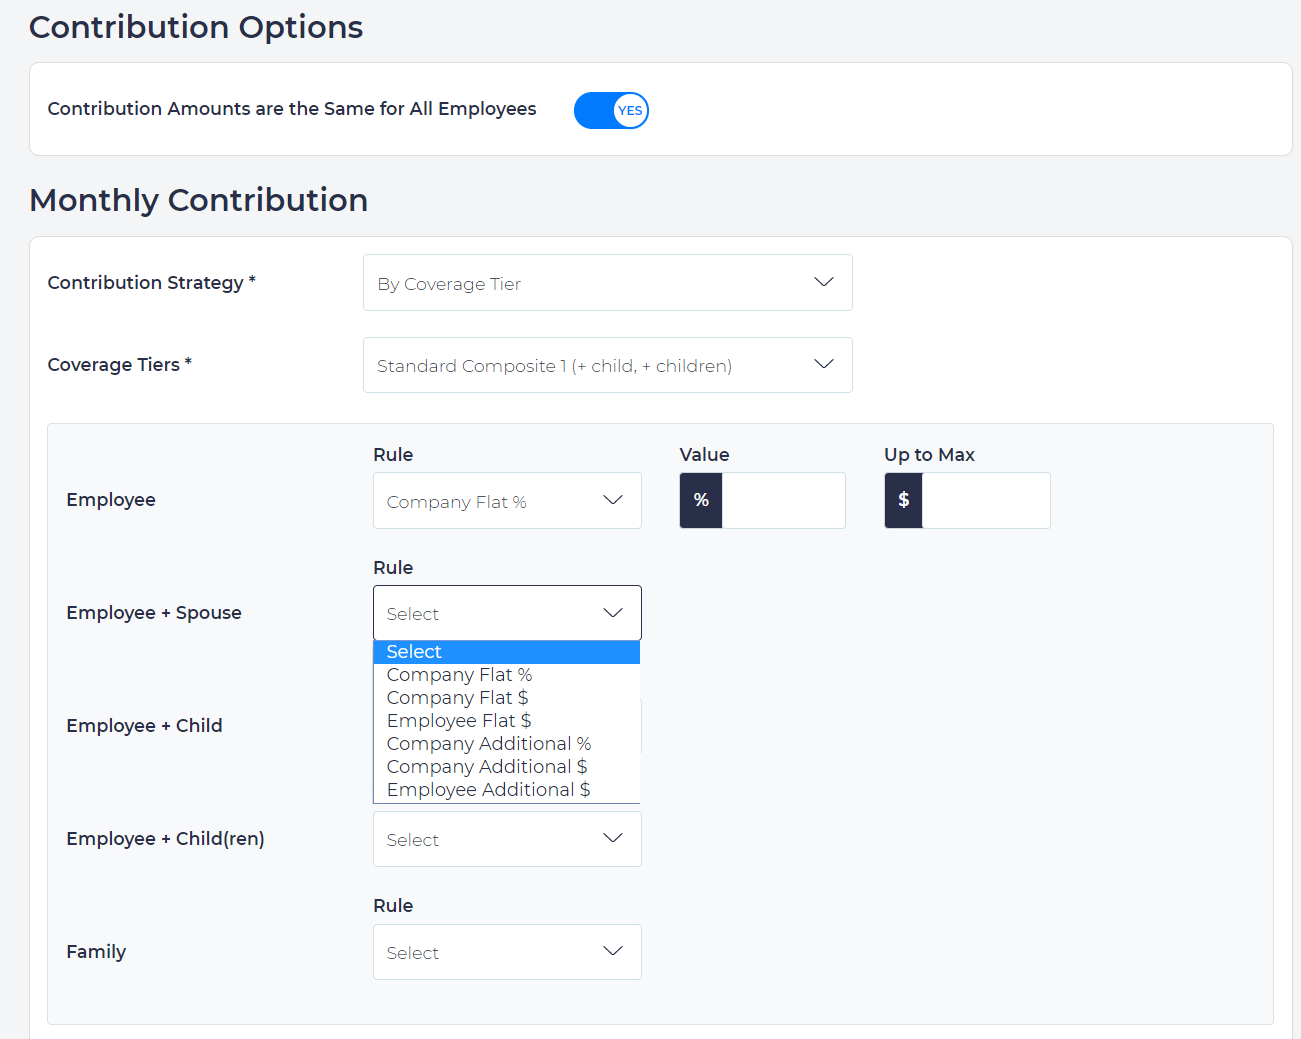The height and width of the screenshot is (1039, 1301).
Task: Select 'Employee Additional $' from the open list
Action: (x=488, y=789)
